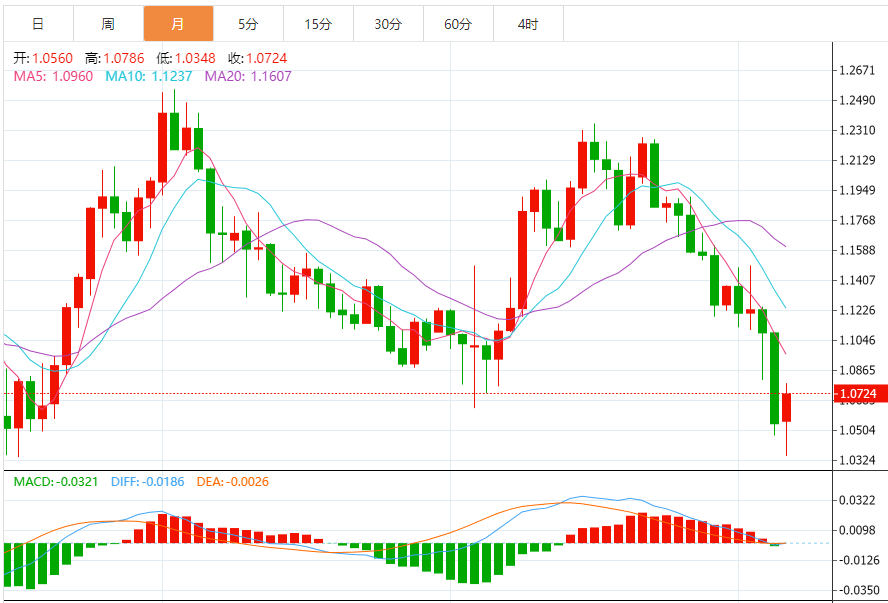Switch to the 30分 chart tab
888x603 pixels.
tap(388, 23)
